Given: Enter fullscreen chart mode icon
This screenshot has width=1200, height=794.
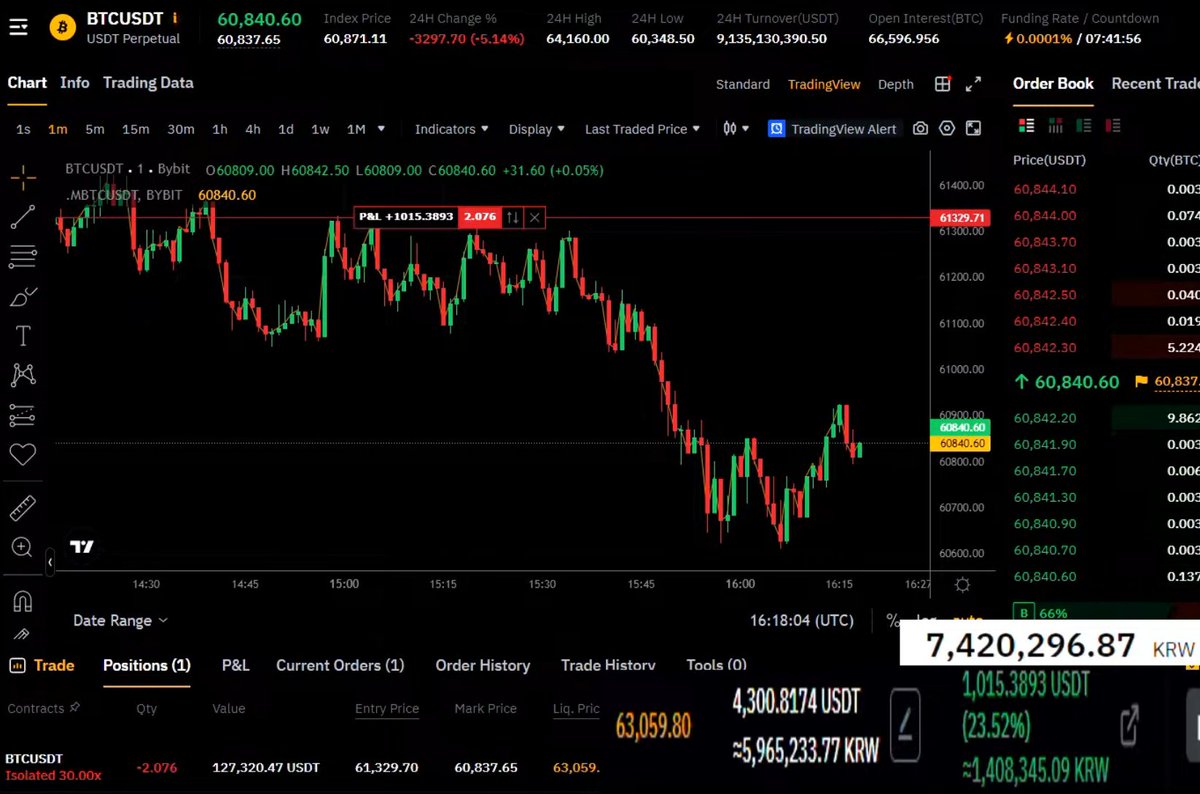Looking at the screenshot, I should pyautogui.click(x=973, y=129).
